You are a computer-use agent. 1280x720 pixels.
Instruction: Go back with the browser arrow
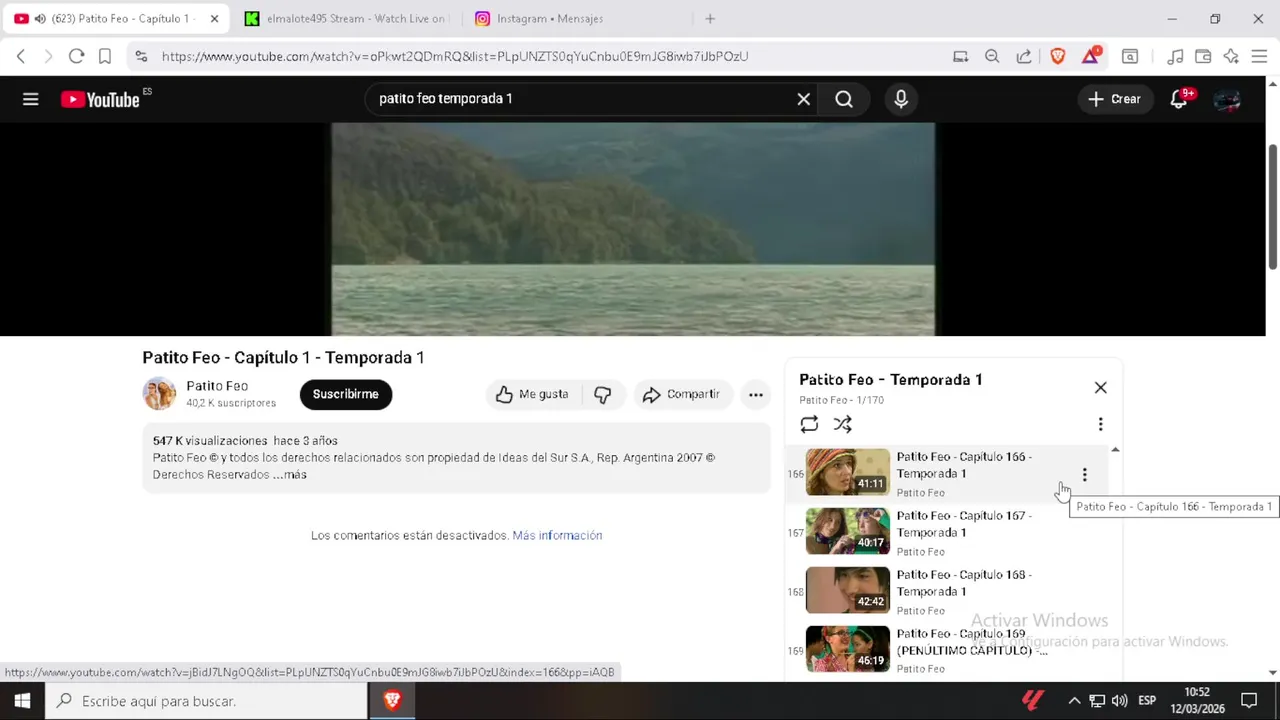(21, 56)
